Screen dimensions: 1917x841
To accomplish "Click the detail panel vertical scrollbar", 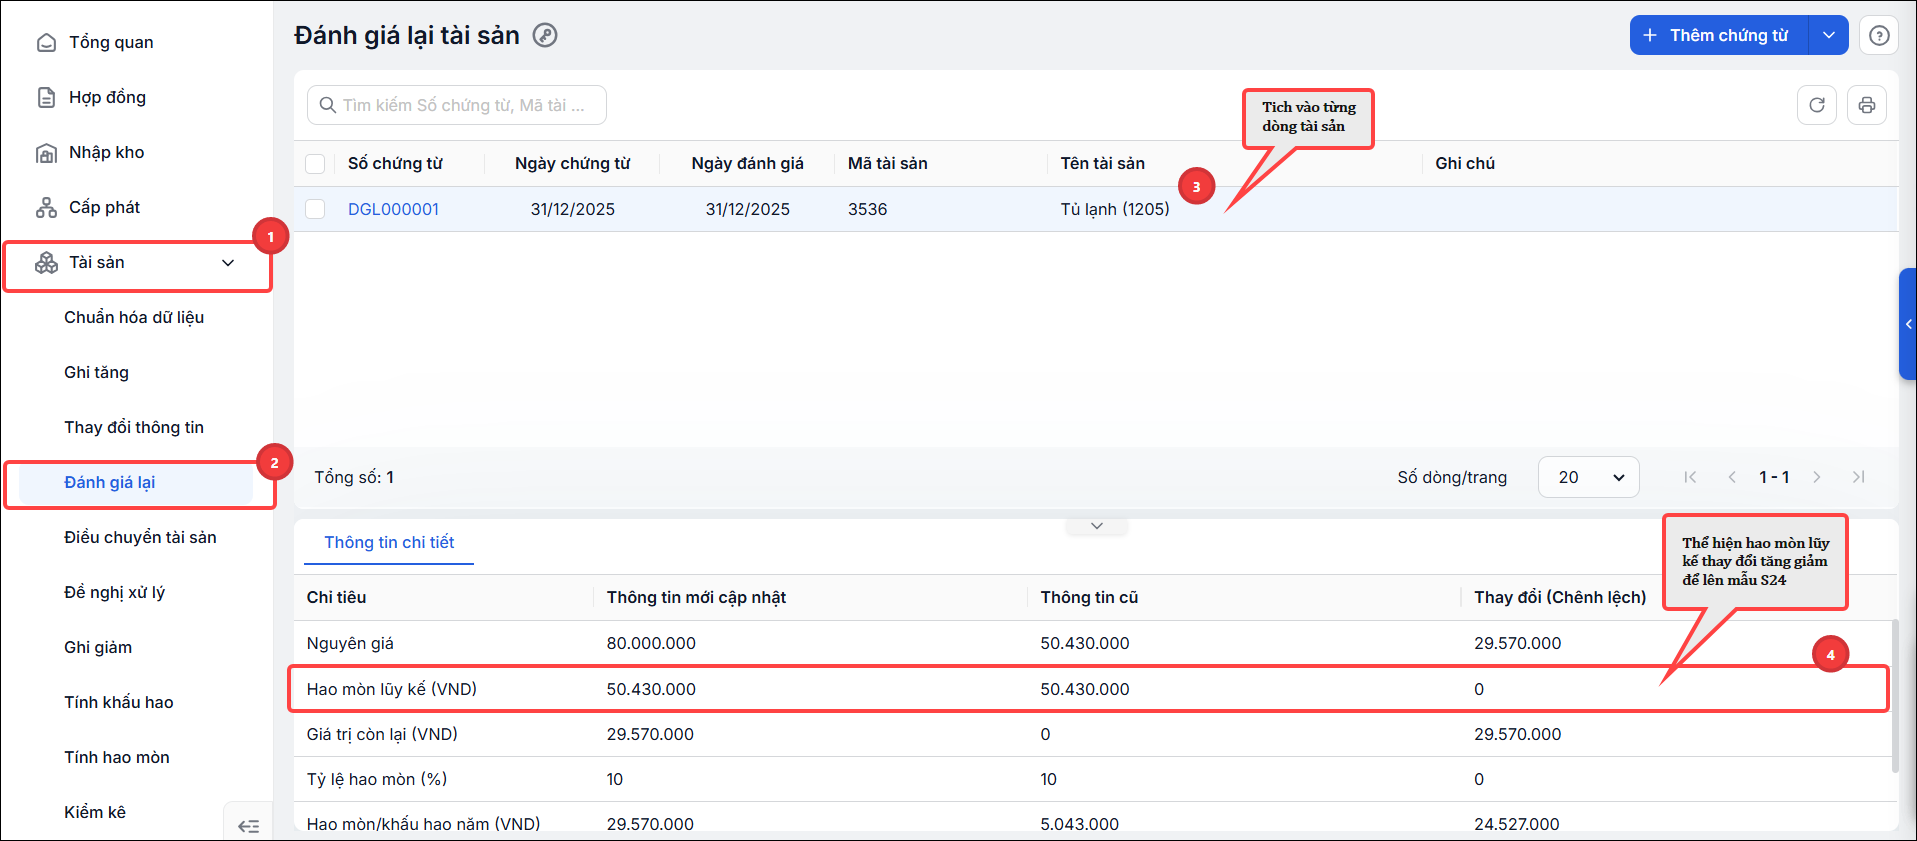I will (1894, 696).
